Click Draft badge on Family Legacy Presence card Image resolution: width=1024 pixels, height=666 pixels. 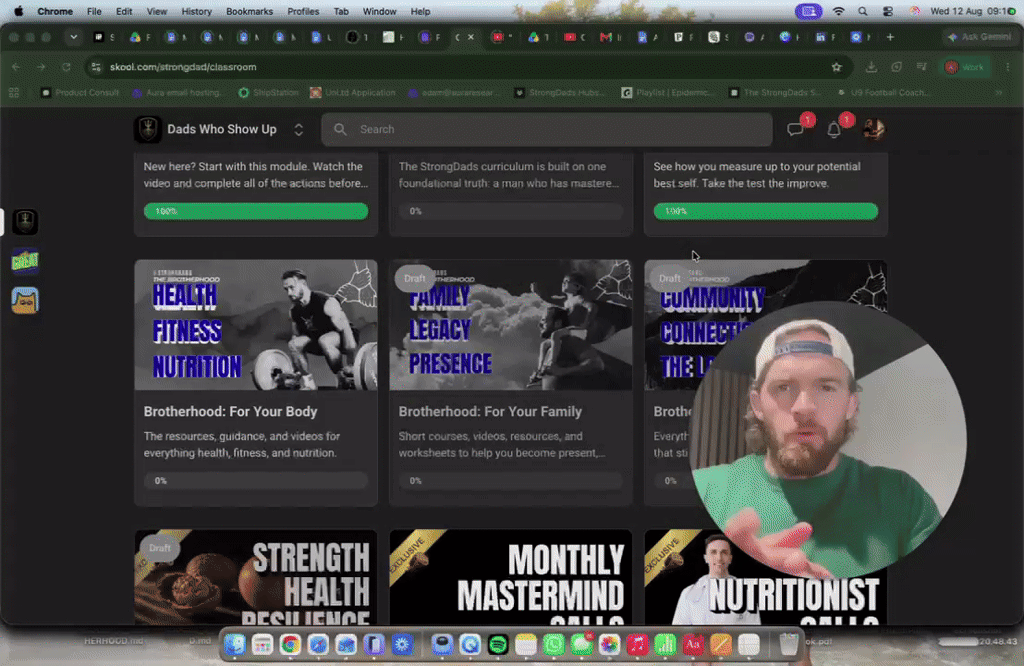tap(414, 279)
